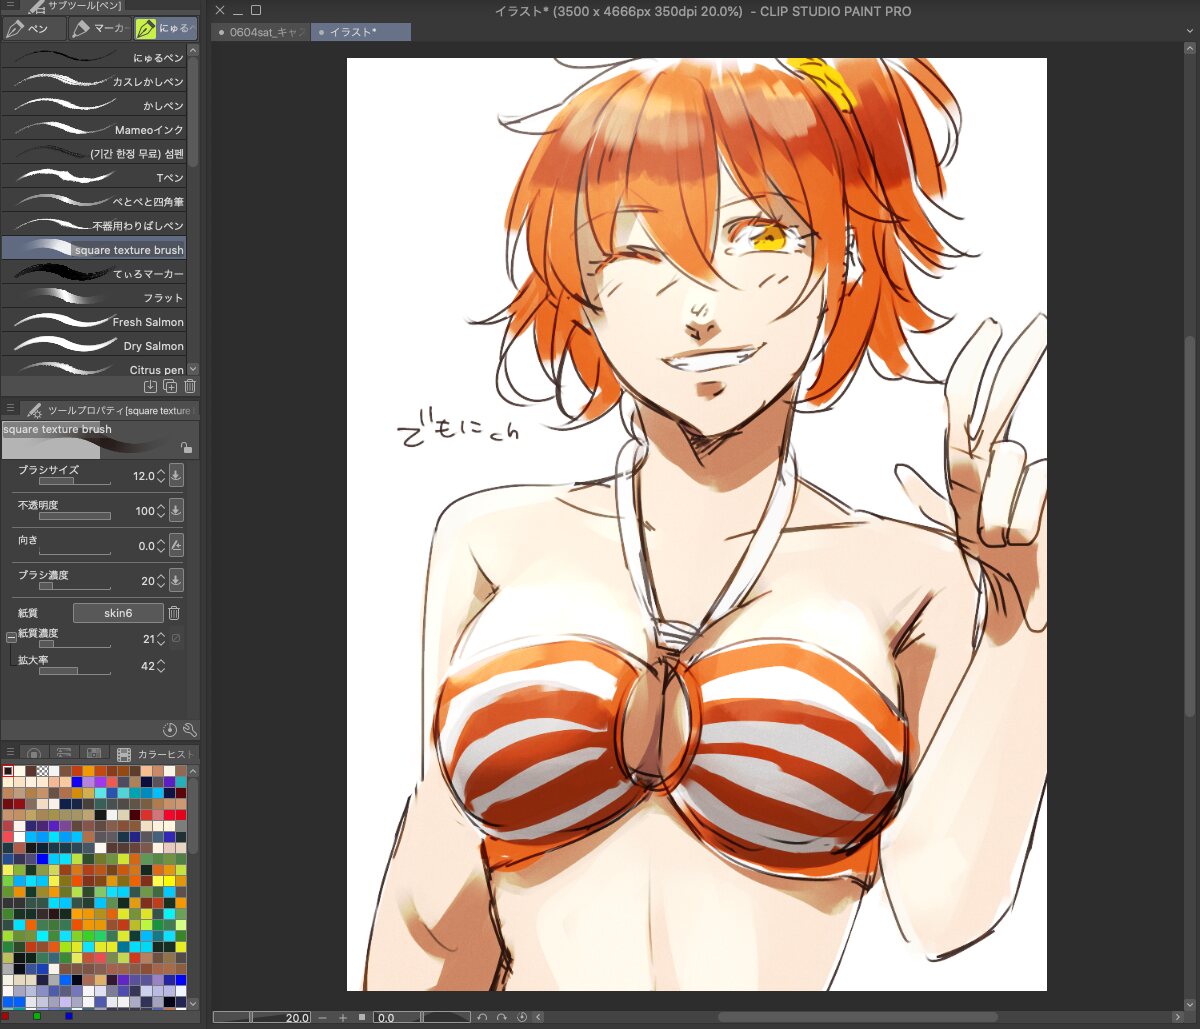Adjust the opacity slider bar
The height and width of the screenshot is (1029, 1200).
(75, 516)
